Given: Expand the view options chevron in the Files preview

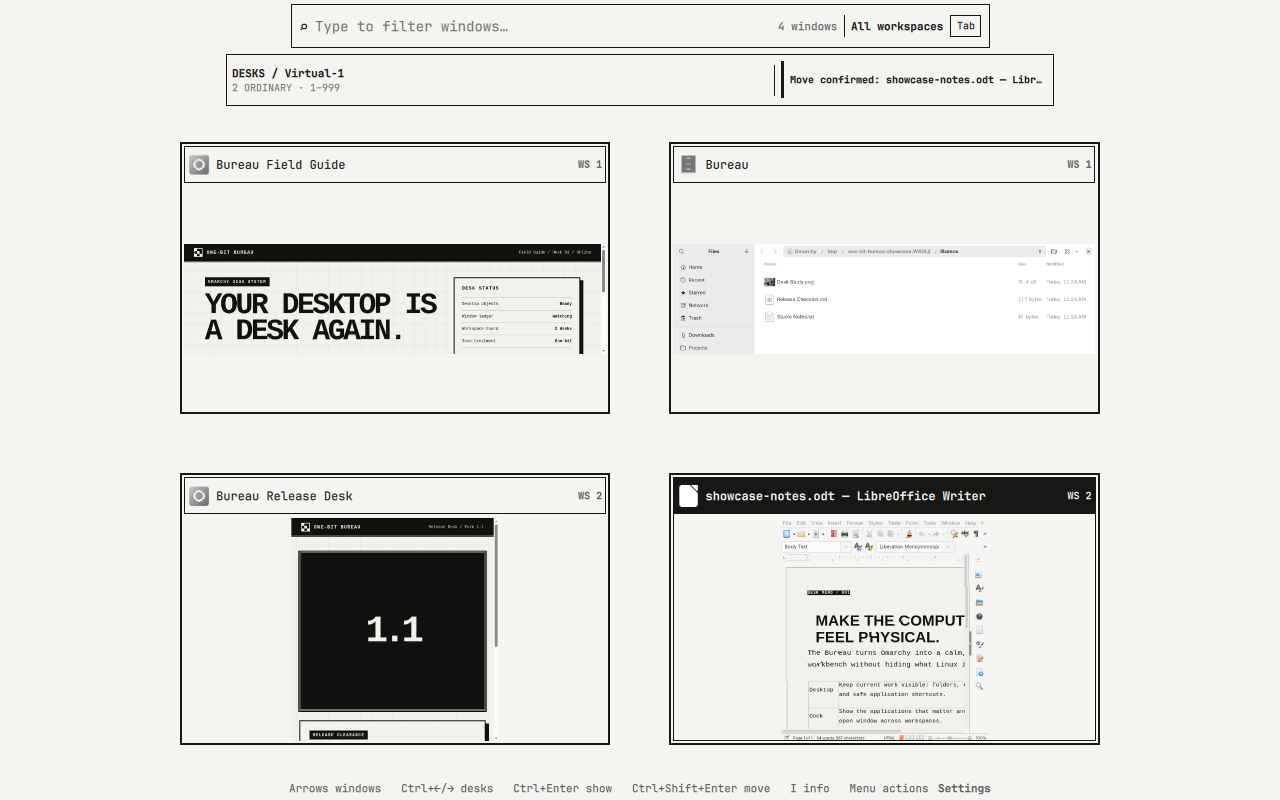Looking at the screenshot, I should click(1076, 251).
